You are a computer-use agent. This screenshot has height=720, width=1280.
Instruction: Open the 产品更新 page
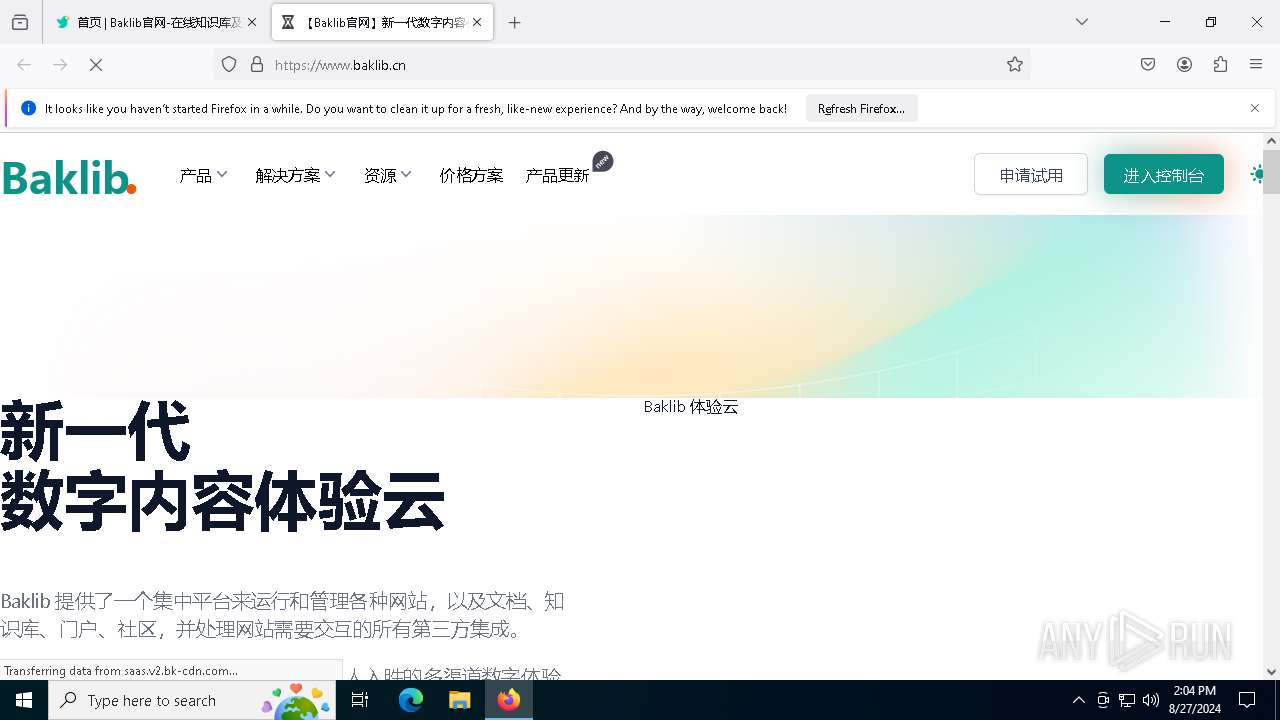pos(558,175)
